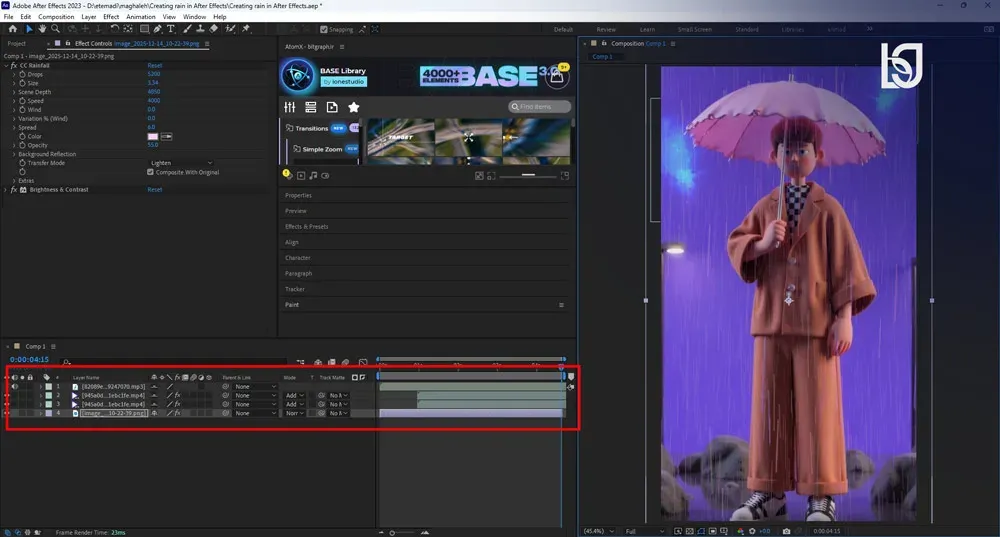This screenshot has height=537, width=1000.
Task: Select the Roto Brush tool
Action: tap(230, 29)
